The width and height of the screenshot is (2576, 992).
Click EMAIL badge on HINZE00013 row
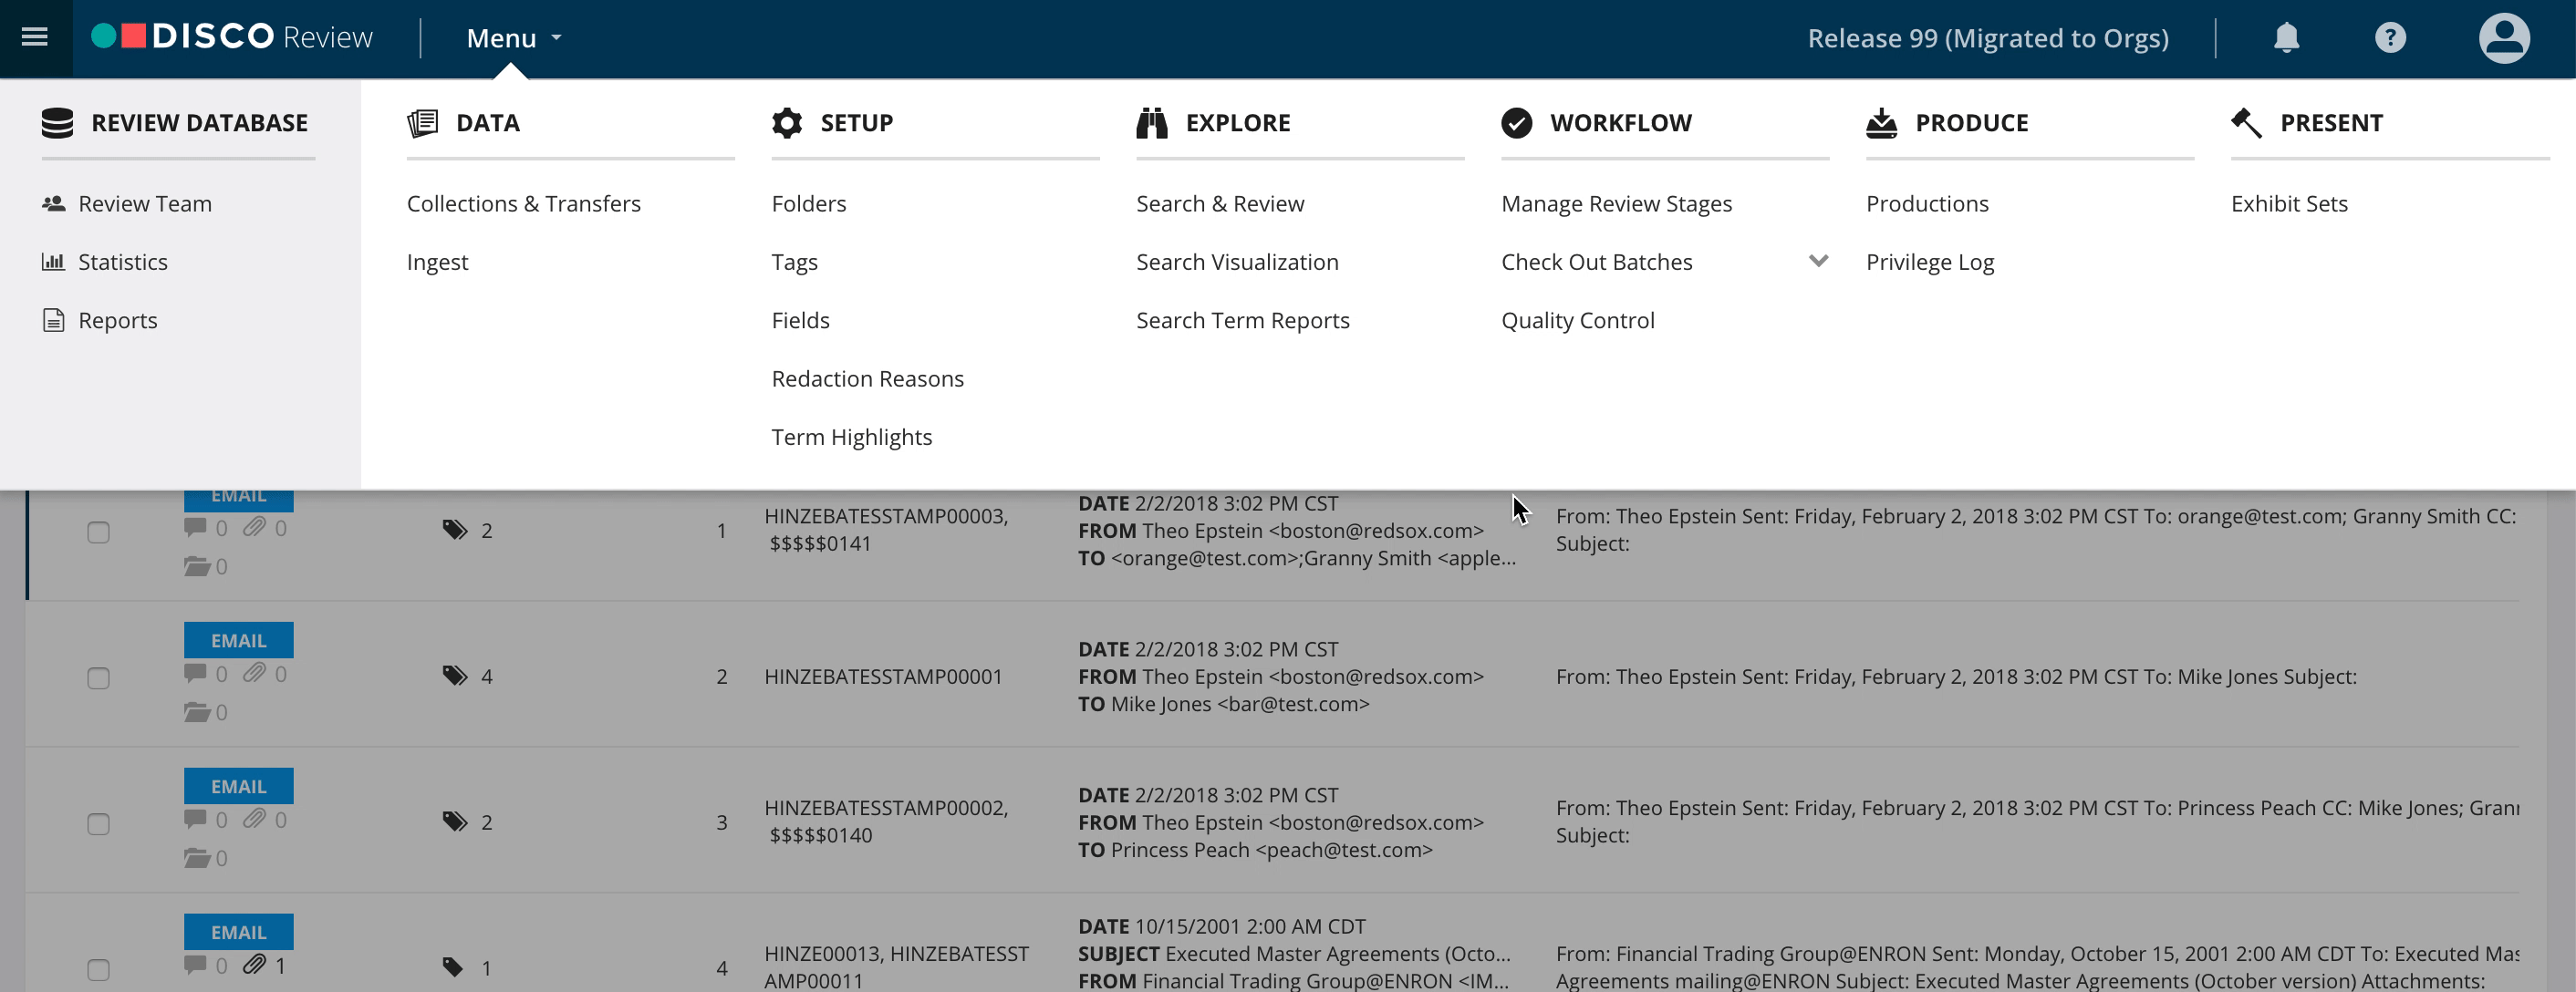tap(238, 932)
